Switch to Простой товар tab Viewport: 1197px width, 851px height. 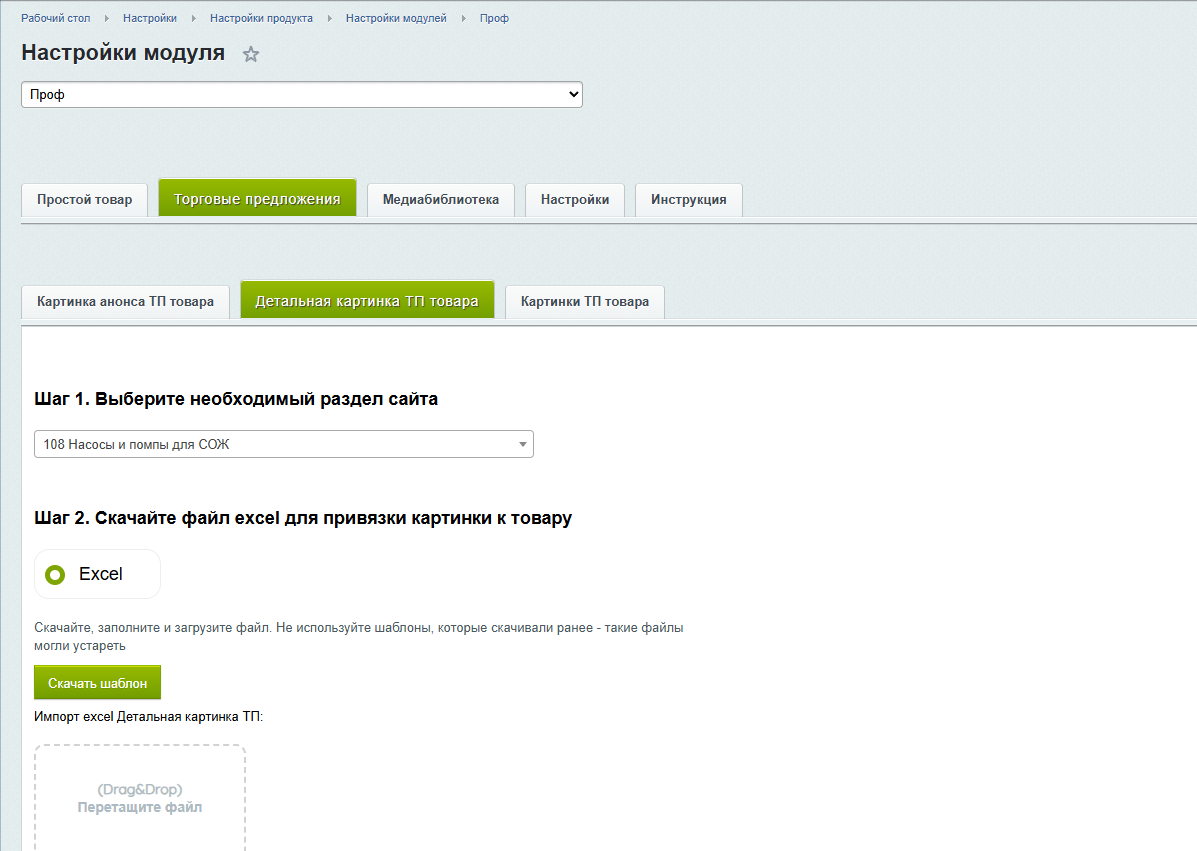click(84, 200)
